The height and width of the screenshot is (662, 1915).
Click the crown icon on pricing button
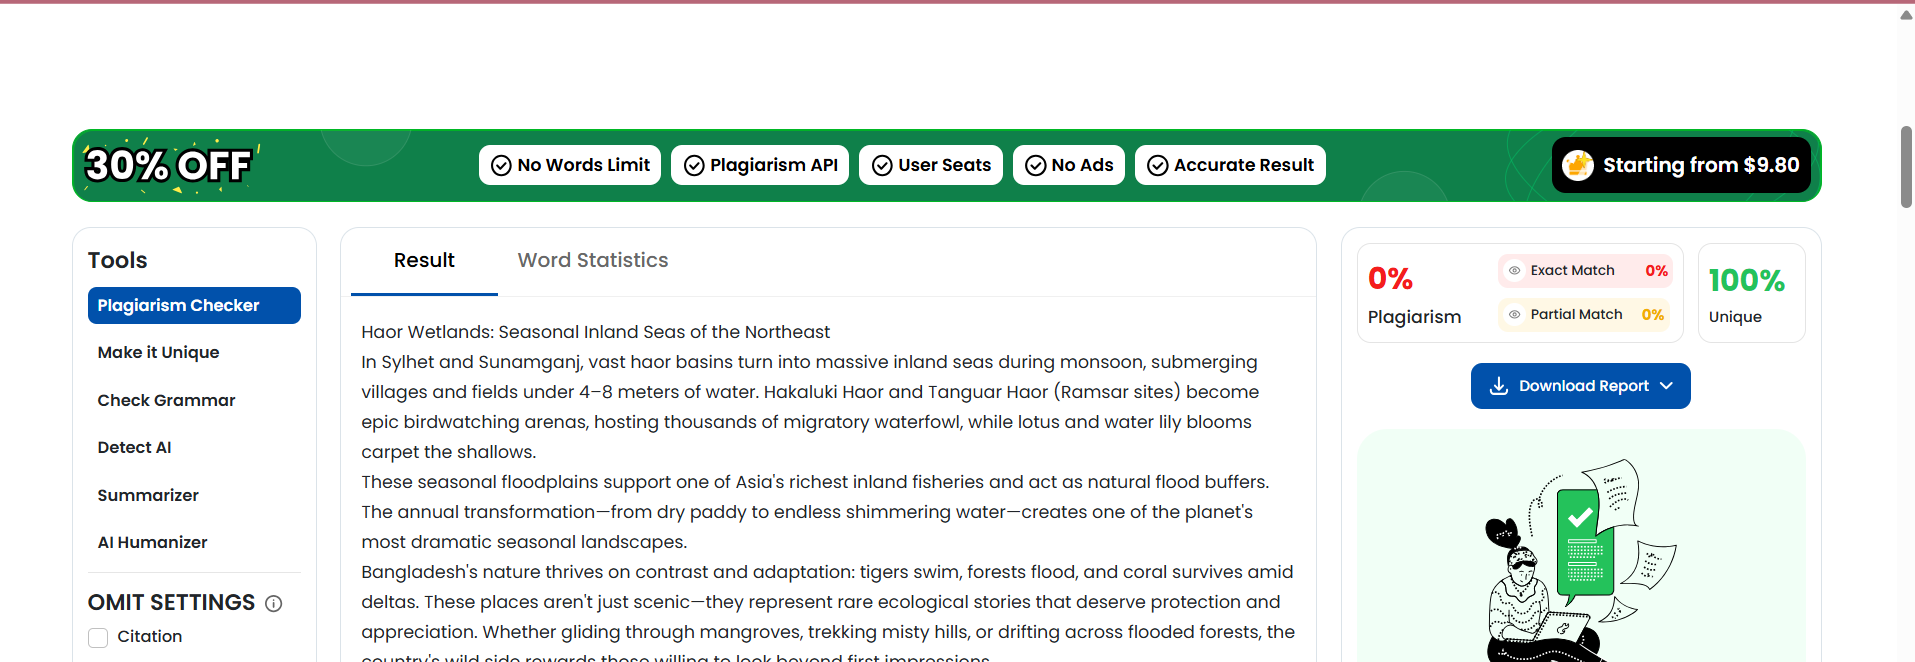click(1578, 165)
